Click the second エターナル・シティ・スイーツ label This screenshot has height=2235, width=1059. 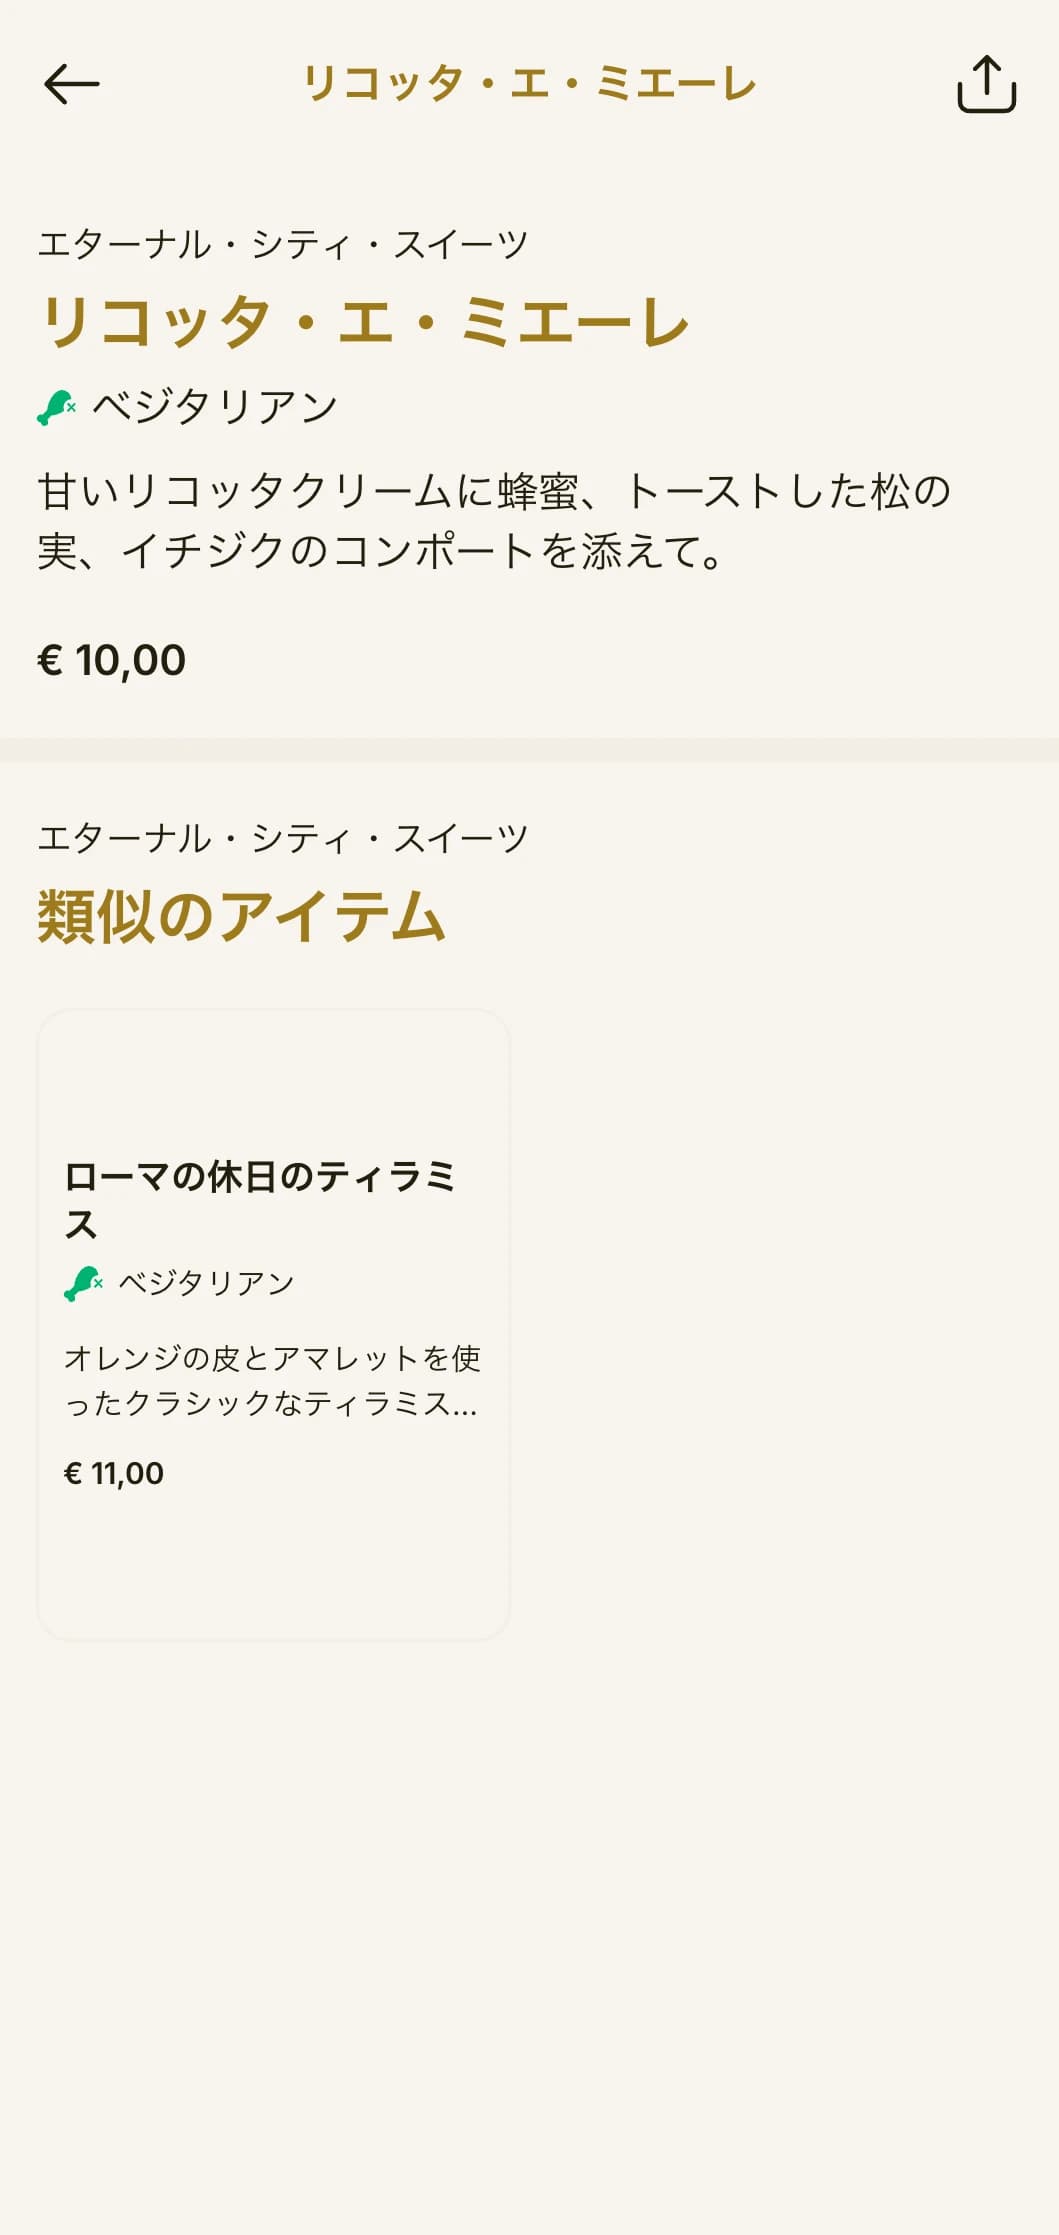coord(283,838)
